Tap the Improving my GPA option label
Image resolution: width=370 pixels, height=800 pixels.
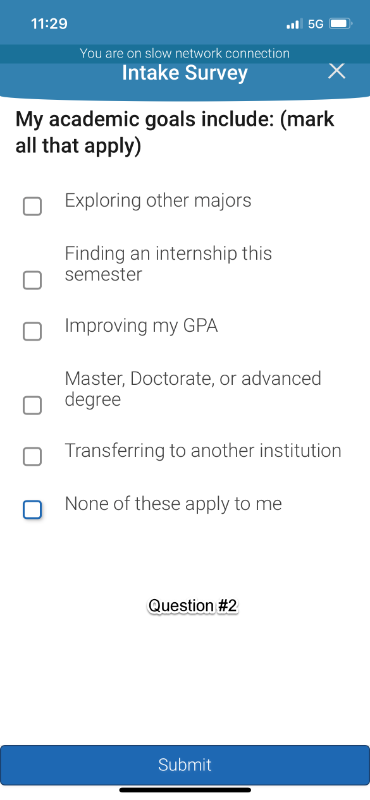[141, 326]
